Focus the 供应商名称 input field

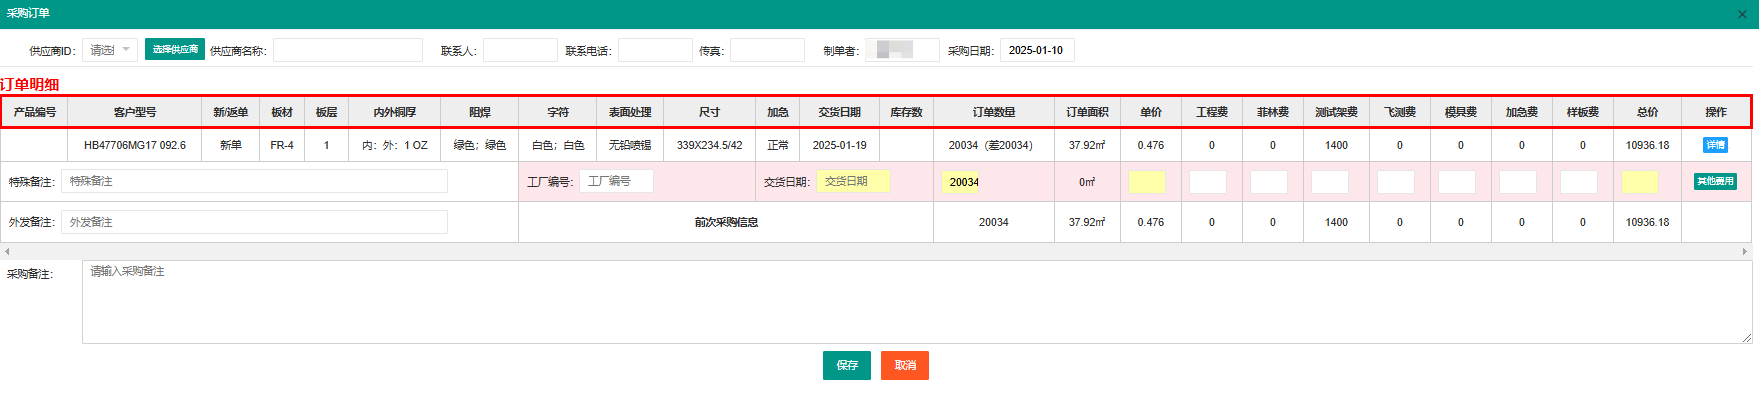[x=347, y=50]
